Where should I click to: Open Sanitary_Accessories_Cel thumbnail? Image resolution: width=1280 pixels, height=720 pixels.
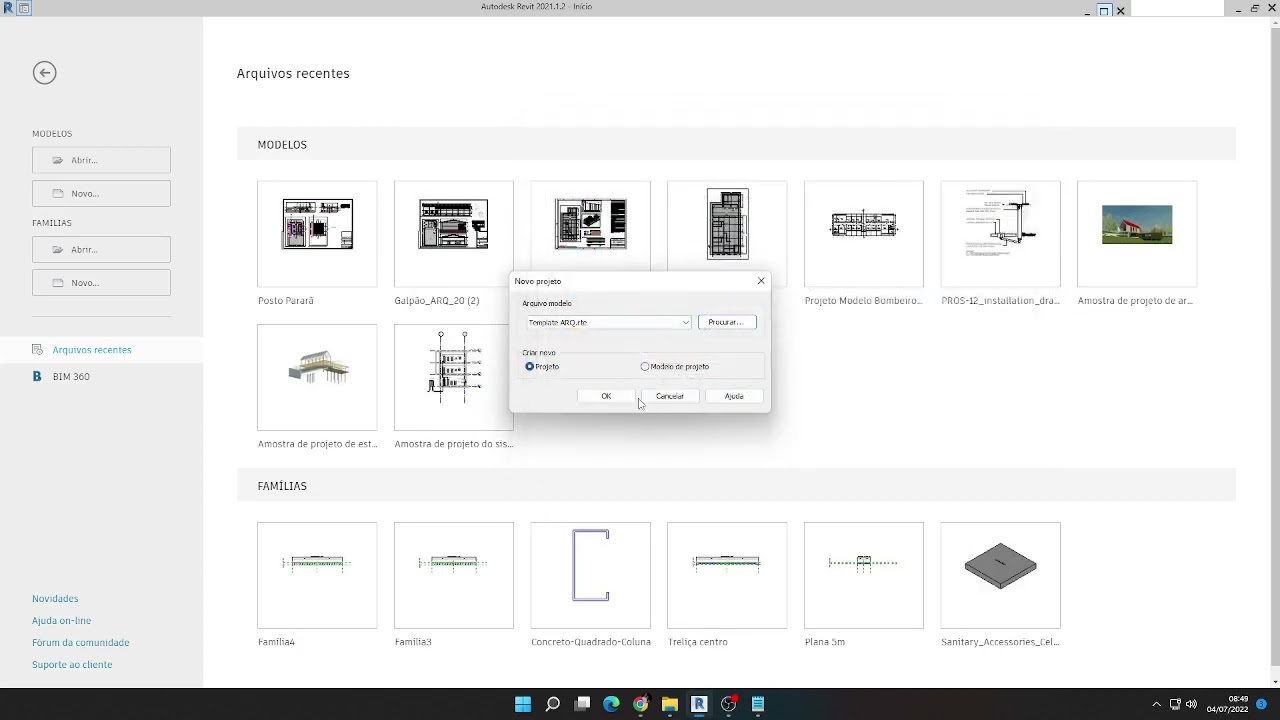click(x=1001, y=575)
